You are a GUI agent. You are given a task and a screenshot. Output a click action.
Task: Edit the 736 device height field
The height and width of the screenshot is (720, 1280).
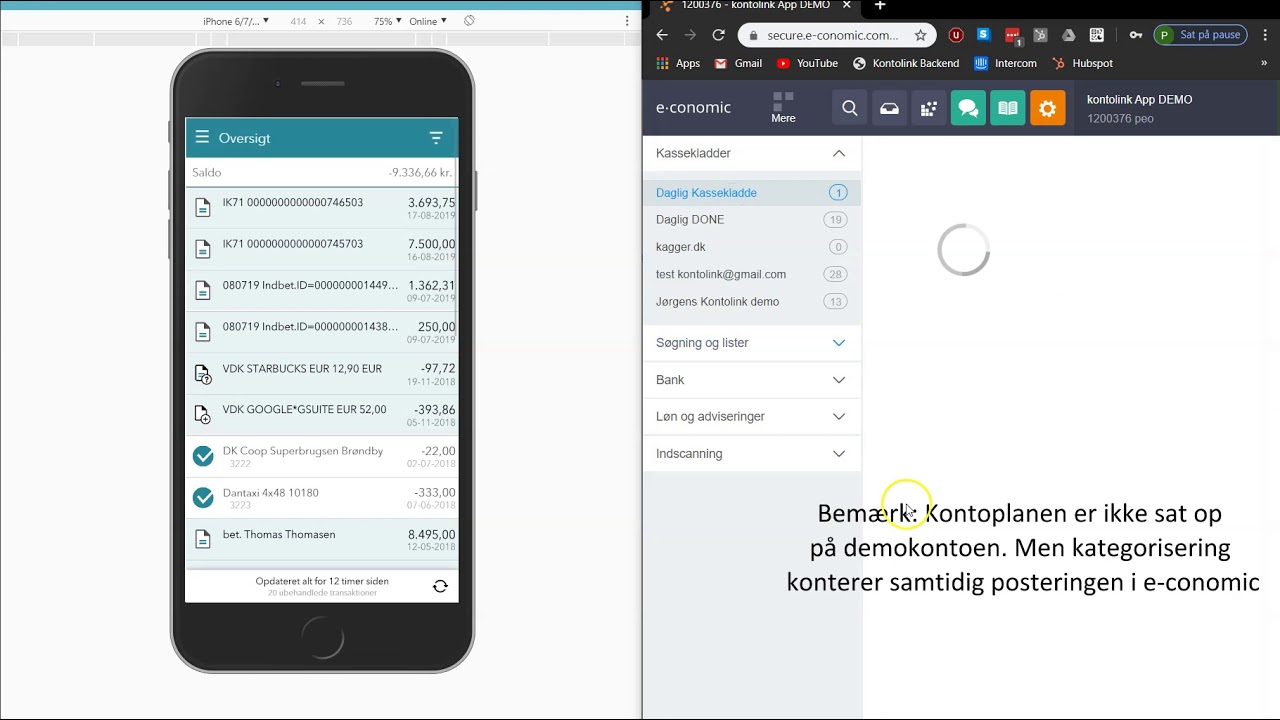(x=344, y=21)
